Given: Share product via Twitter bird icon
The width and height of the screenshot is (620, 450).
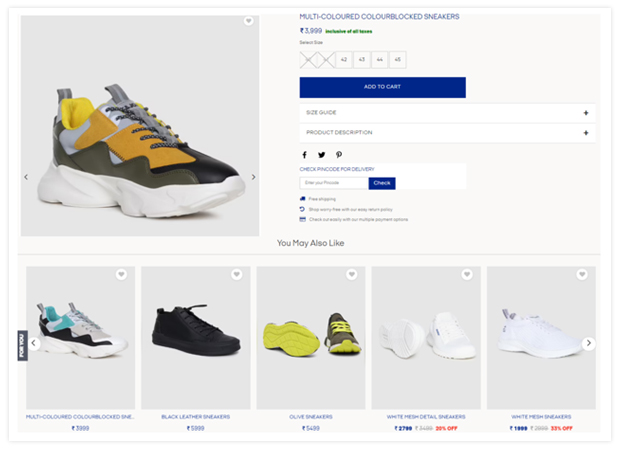Looking at the screenshot, I should [x=321, y=155].
